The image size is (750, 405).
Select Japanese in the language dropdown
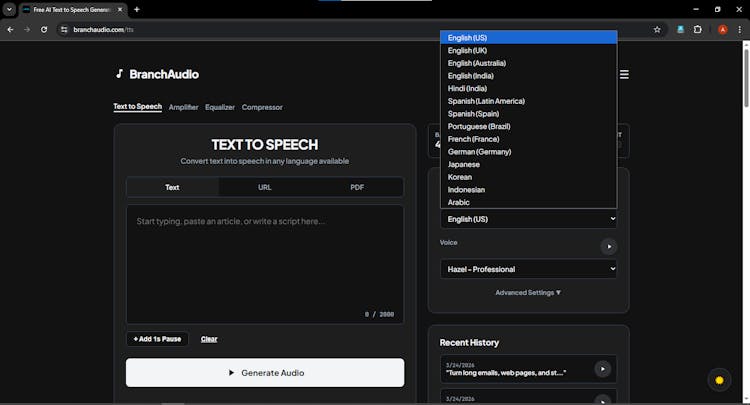click(464, 164)
